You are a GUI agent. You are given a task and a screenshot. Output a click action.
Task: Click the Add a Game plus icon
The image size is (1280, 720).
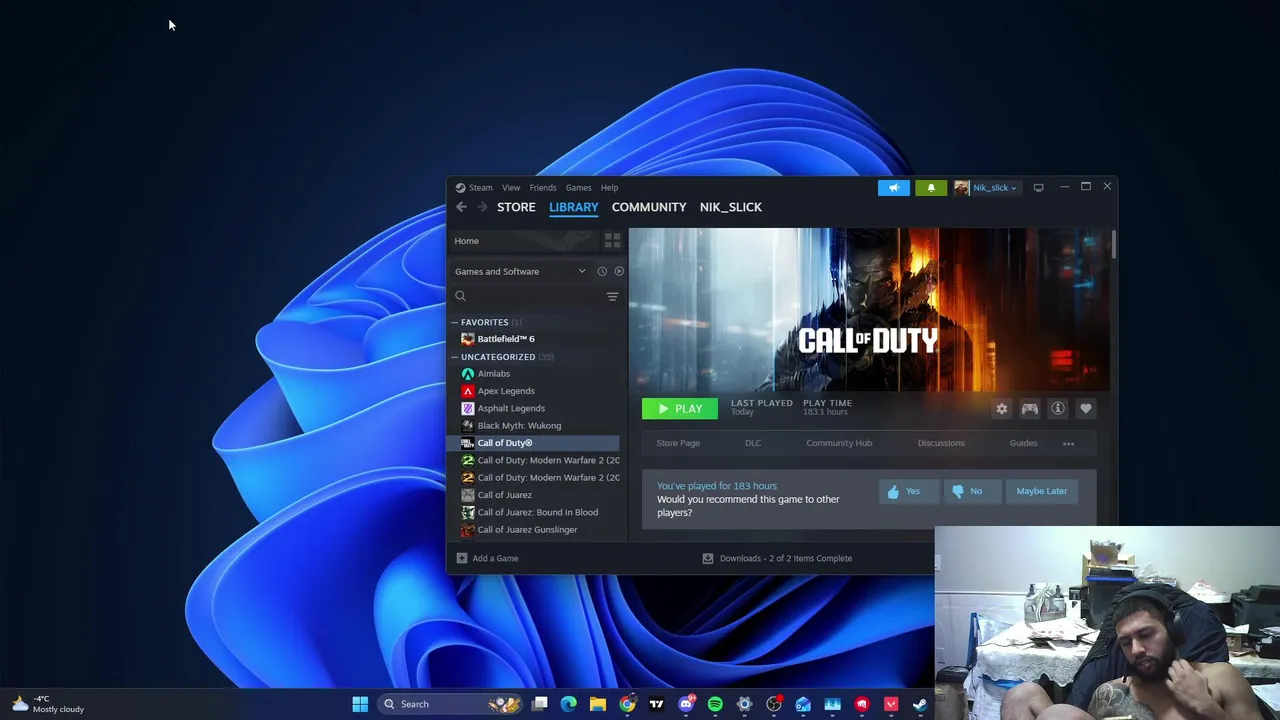coord(461,558)
